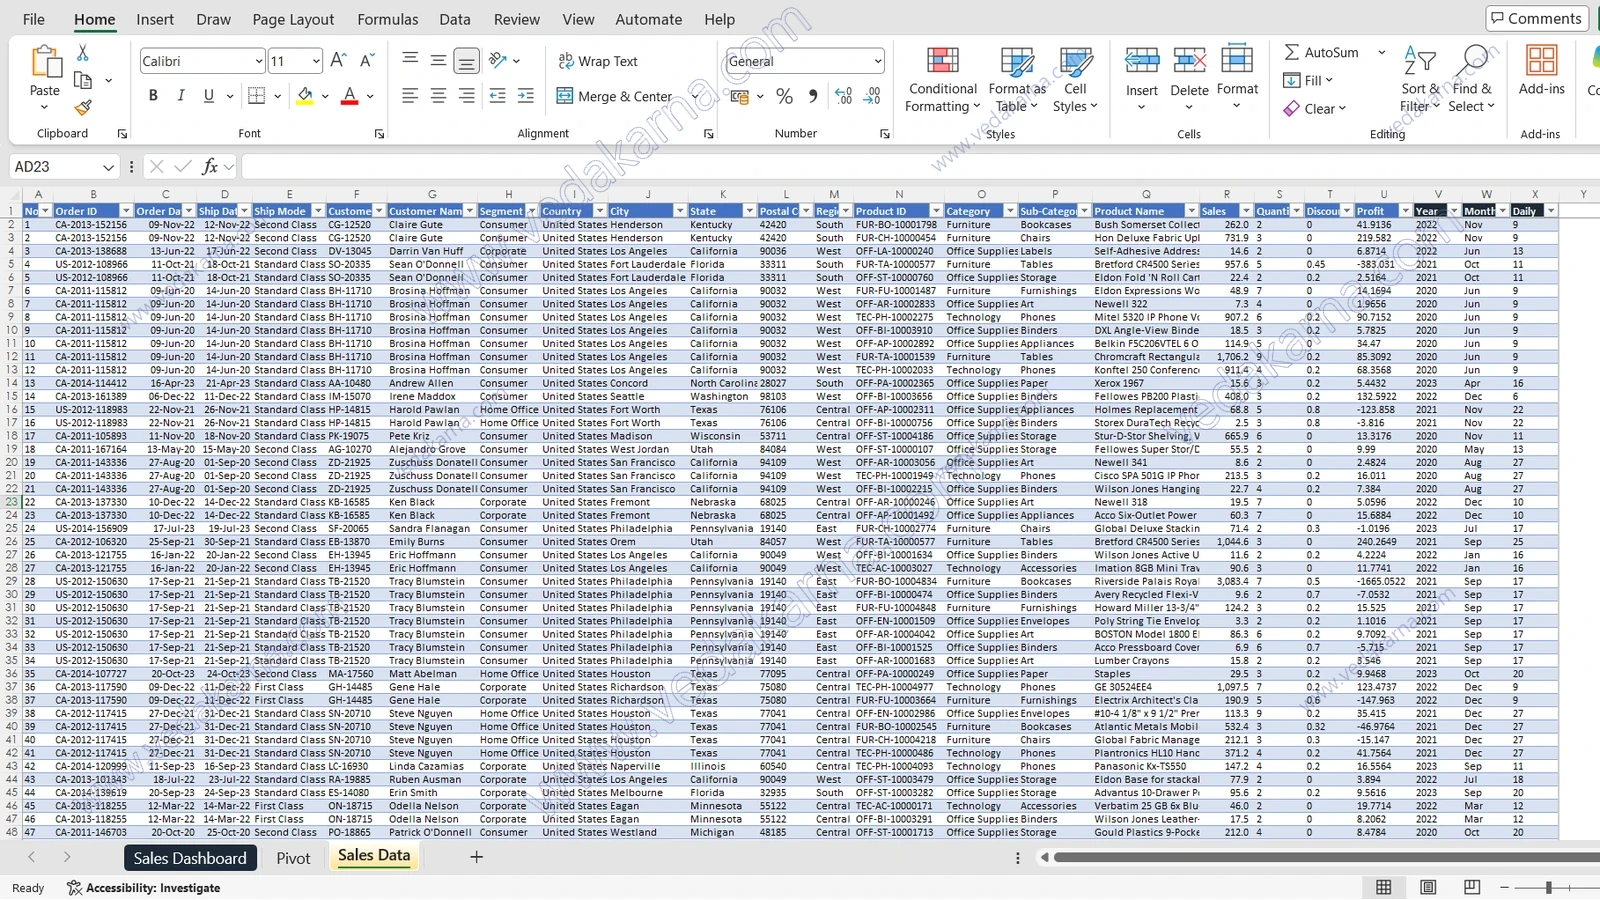The height and width of the screenshot is (900, 1600).
Task: Apply Comma Style number format
Action: point(812,96)
